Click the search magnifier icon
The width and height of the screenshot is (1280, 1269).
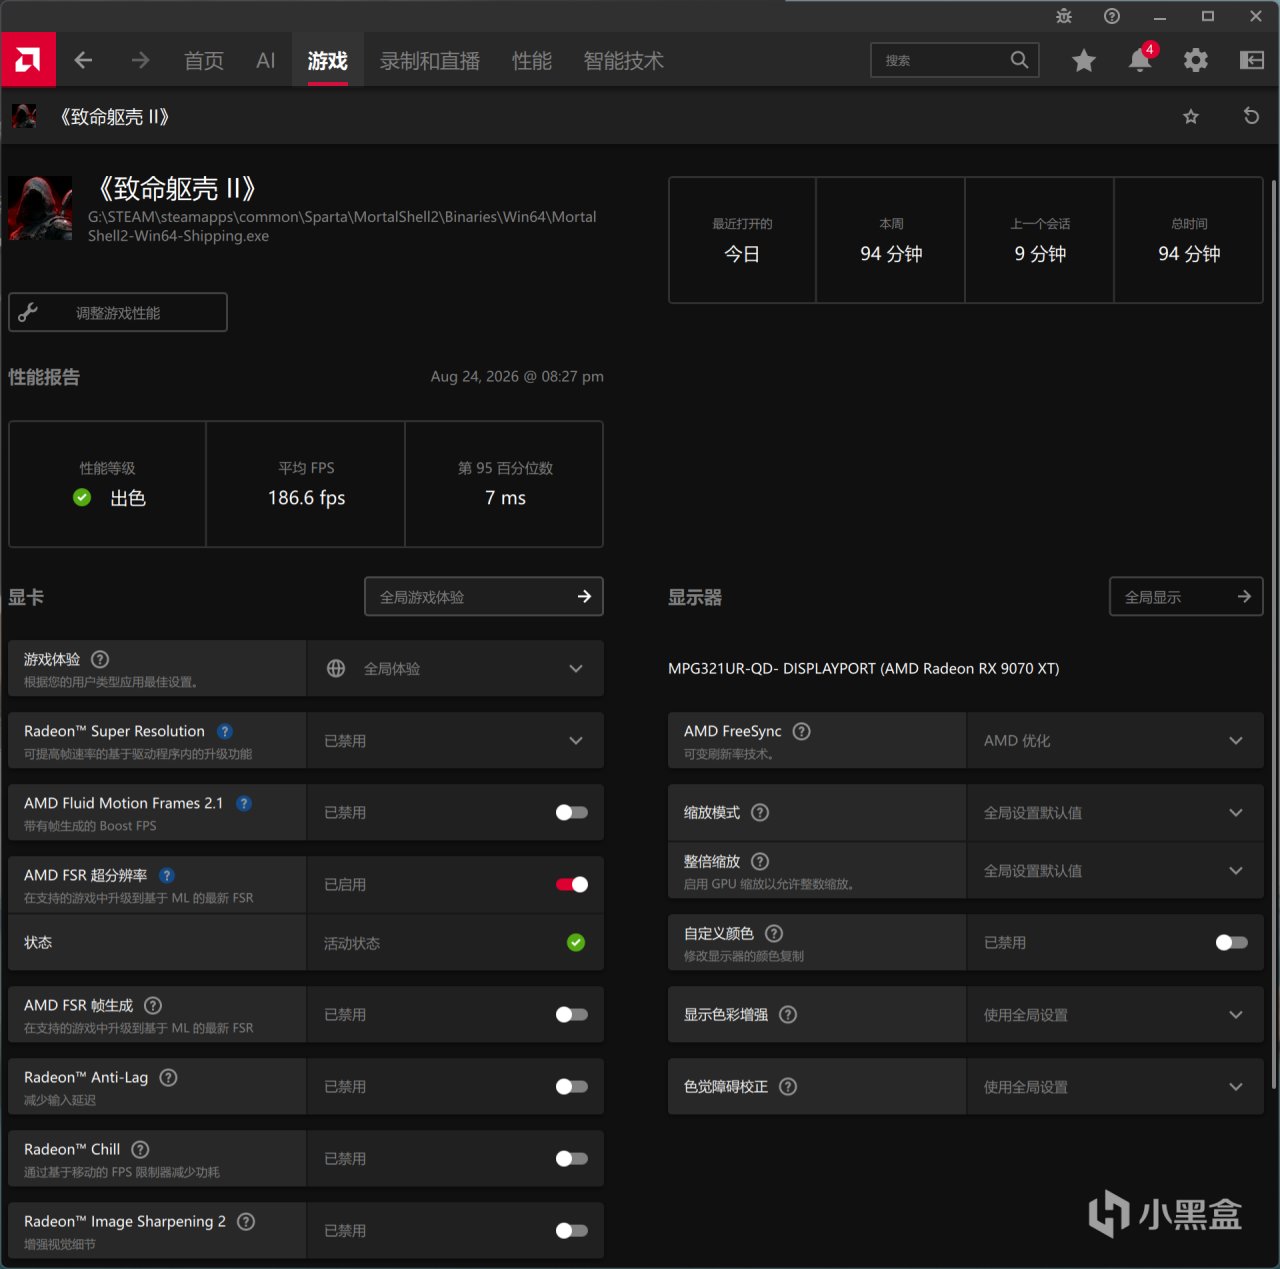point(1019,60)
